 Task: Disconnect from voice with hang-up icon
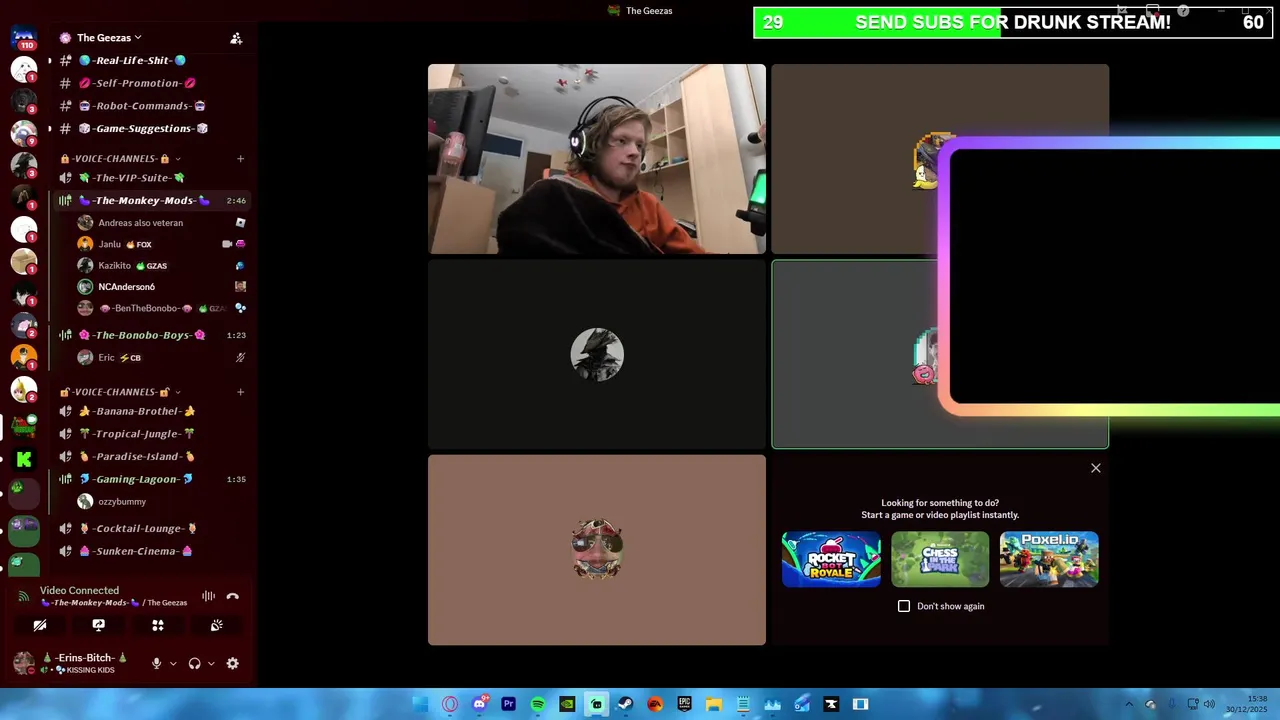tap(233, 597)
